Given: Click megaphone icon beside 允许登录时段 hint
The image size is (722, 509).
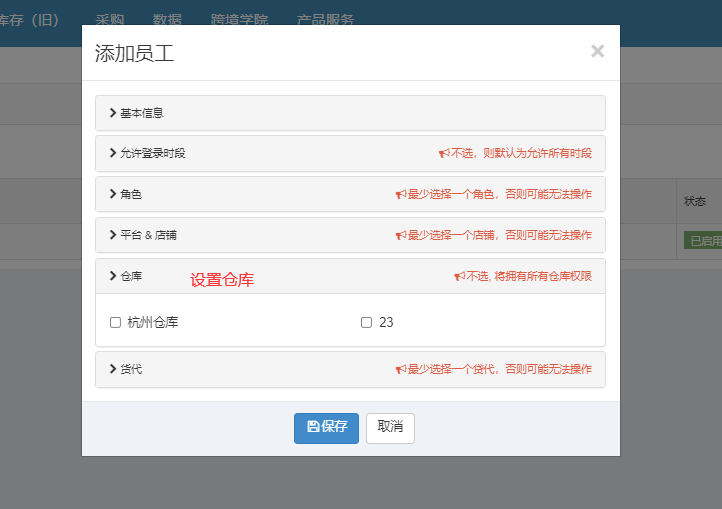Looking at the screenshot, I should pos(444,154).
